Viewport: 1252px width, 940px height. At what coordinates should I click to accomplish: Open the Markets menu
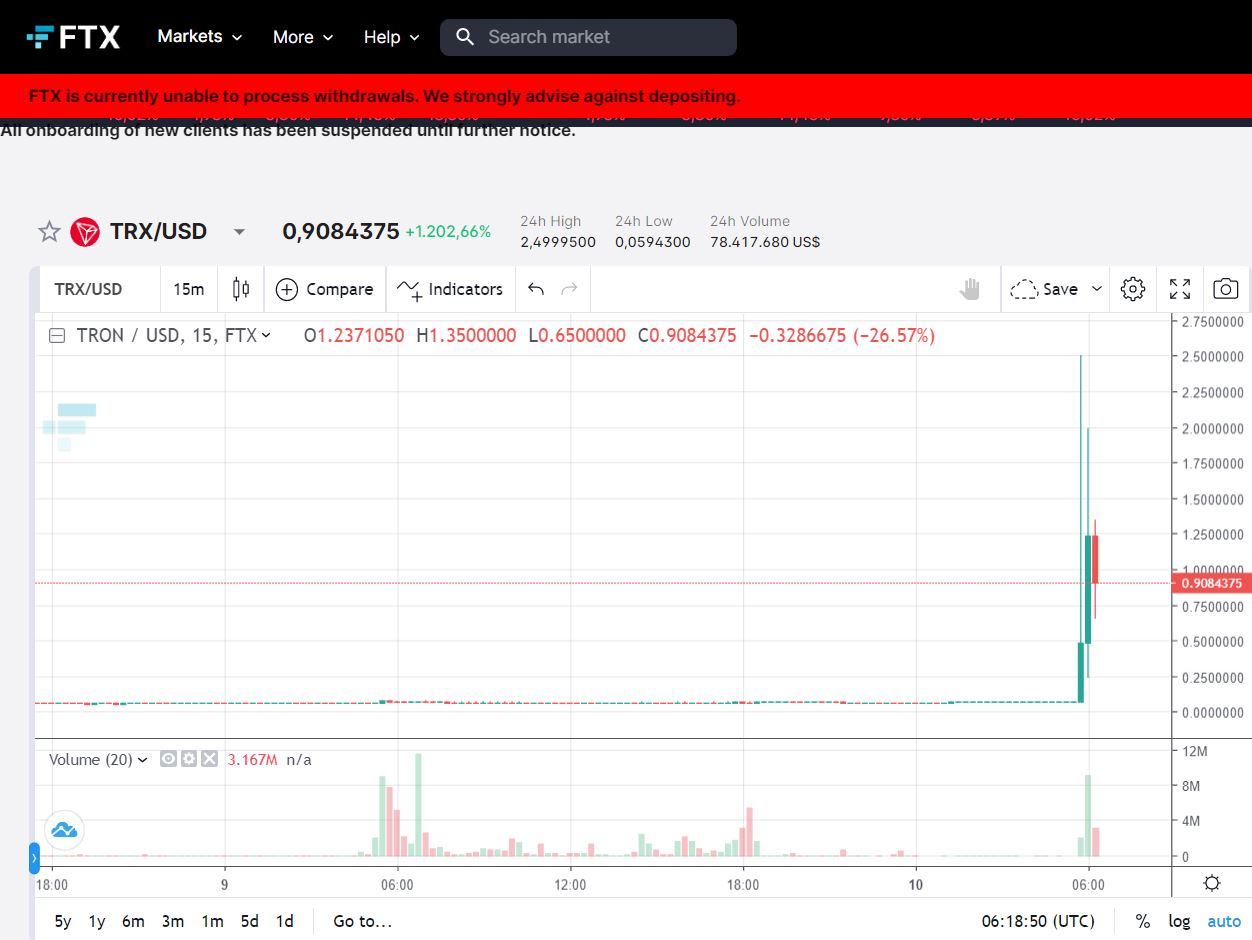point(200,37)
